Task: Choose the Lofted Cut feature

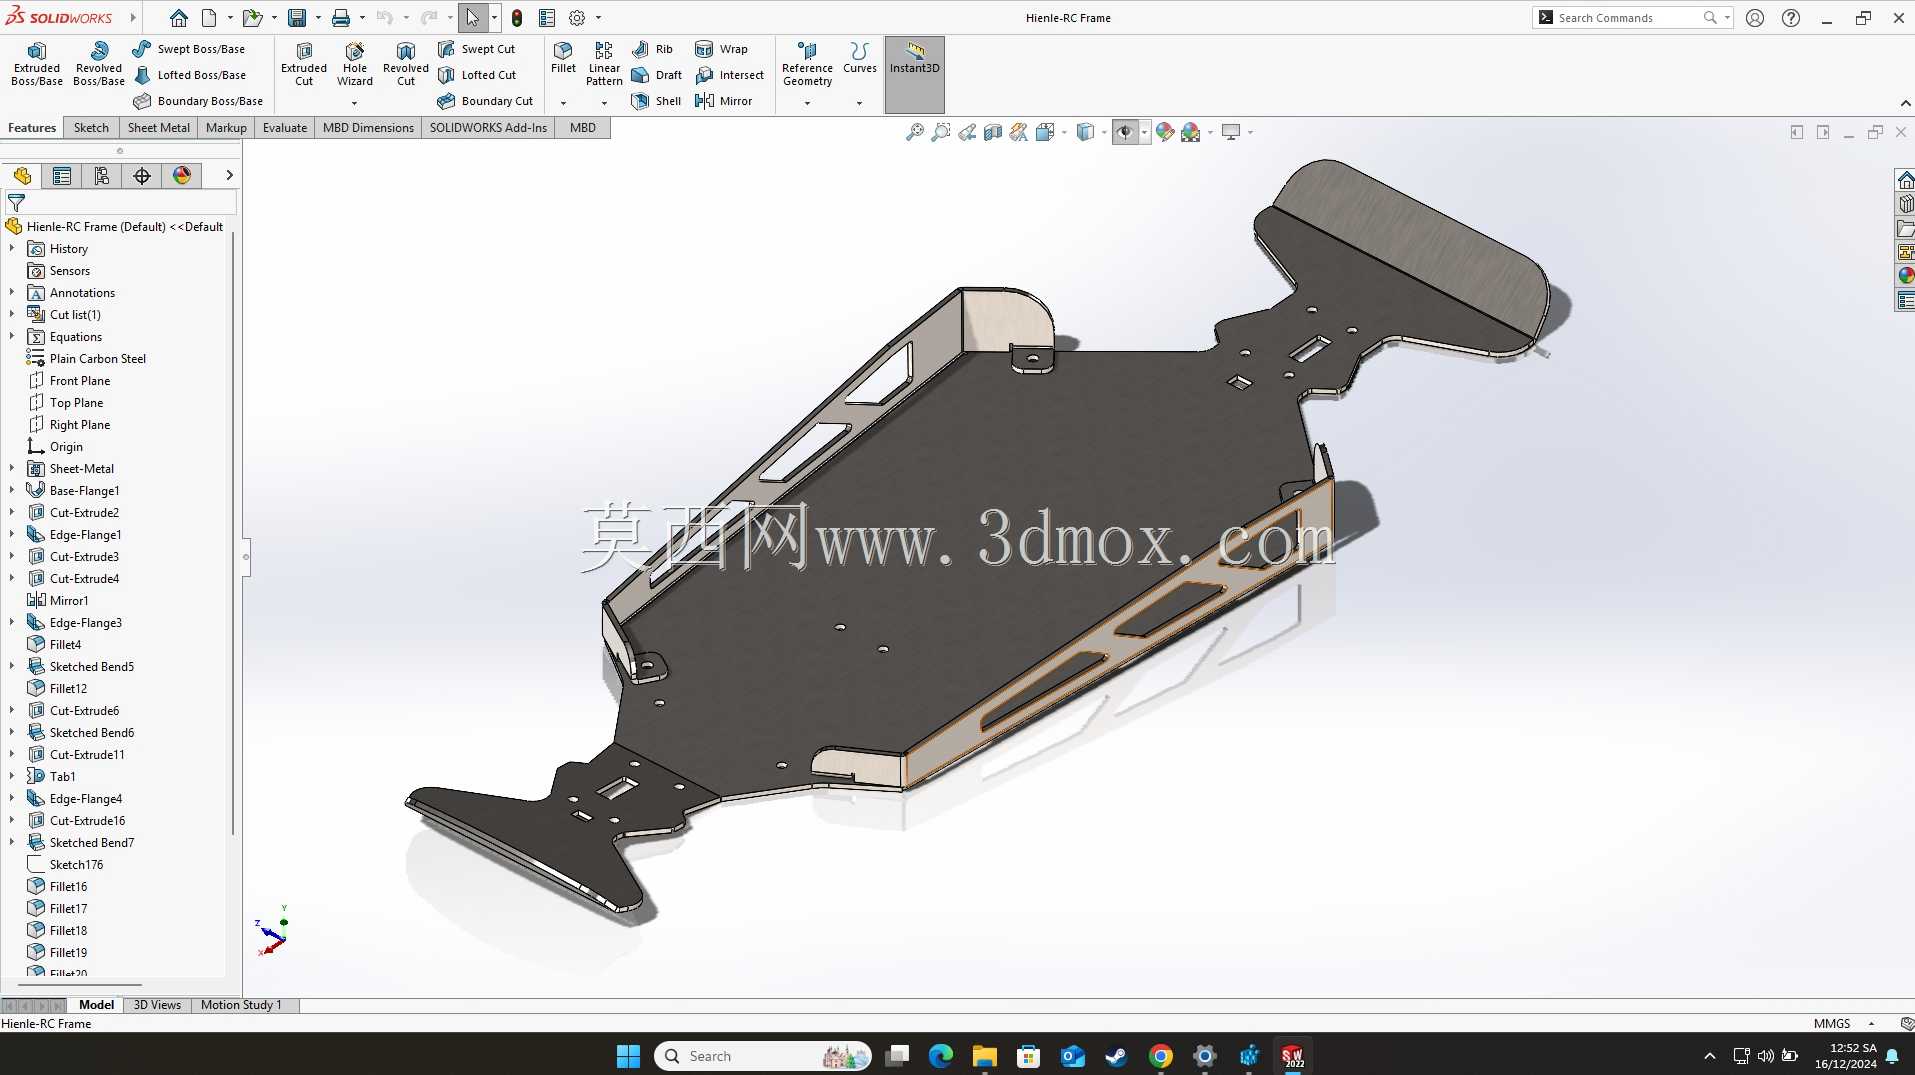Action: coord(477,75)
